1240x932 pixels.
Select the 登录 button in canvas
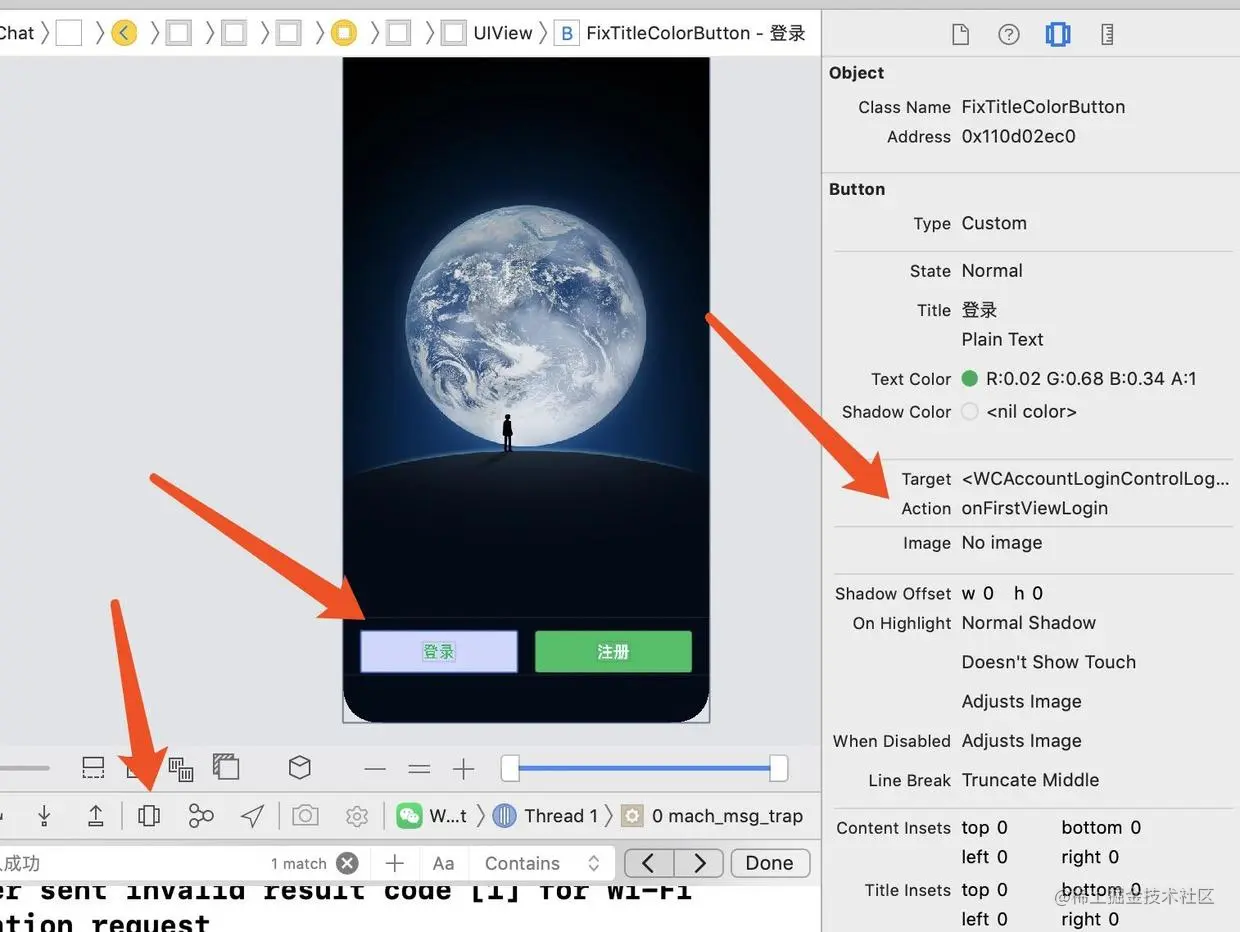tap(439, 652)
